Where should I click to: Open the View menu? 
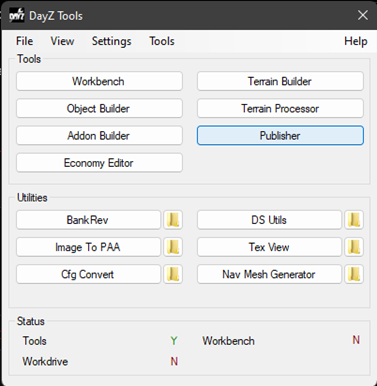(x=62, y=41)
